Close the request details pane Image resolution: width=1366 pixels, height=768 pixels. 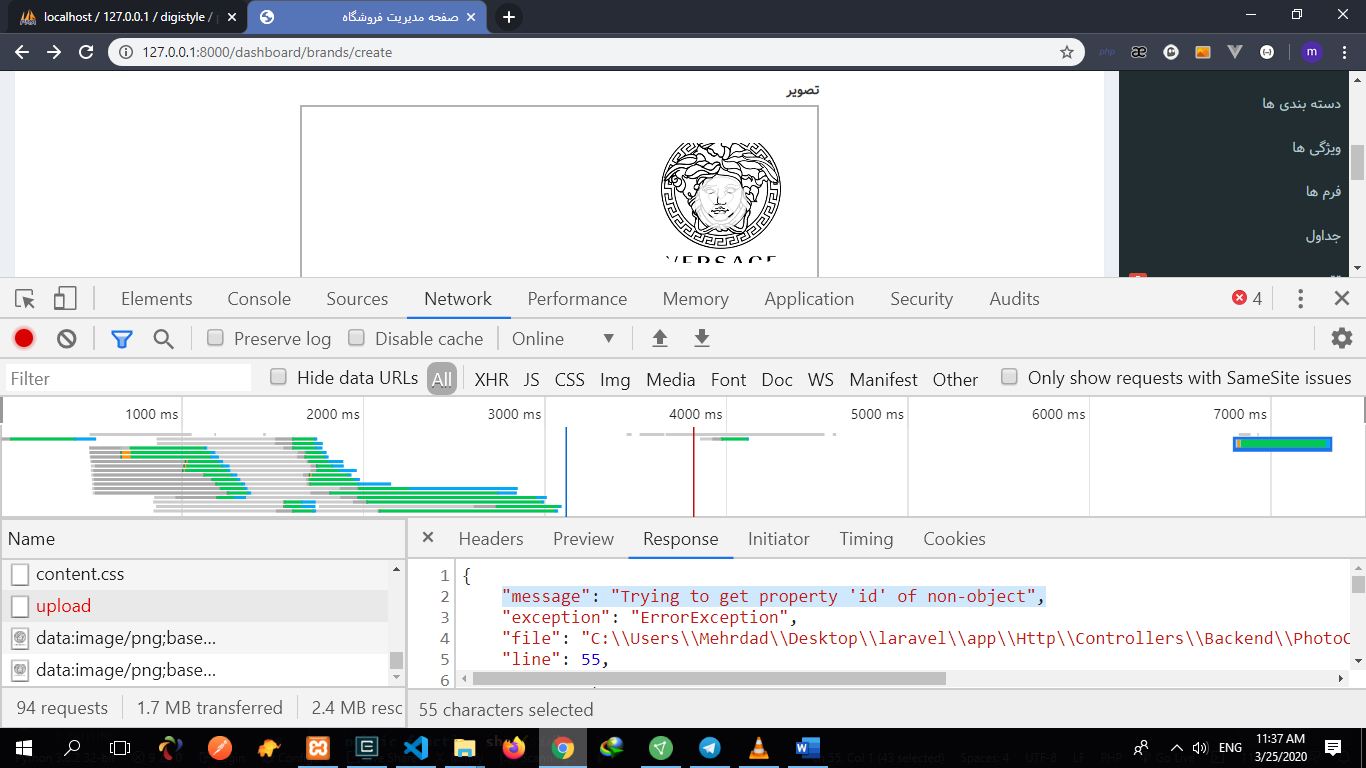428,538
